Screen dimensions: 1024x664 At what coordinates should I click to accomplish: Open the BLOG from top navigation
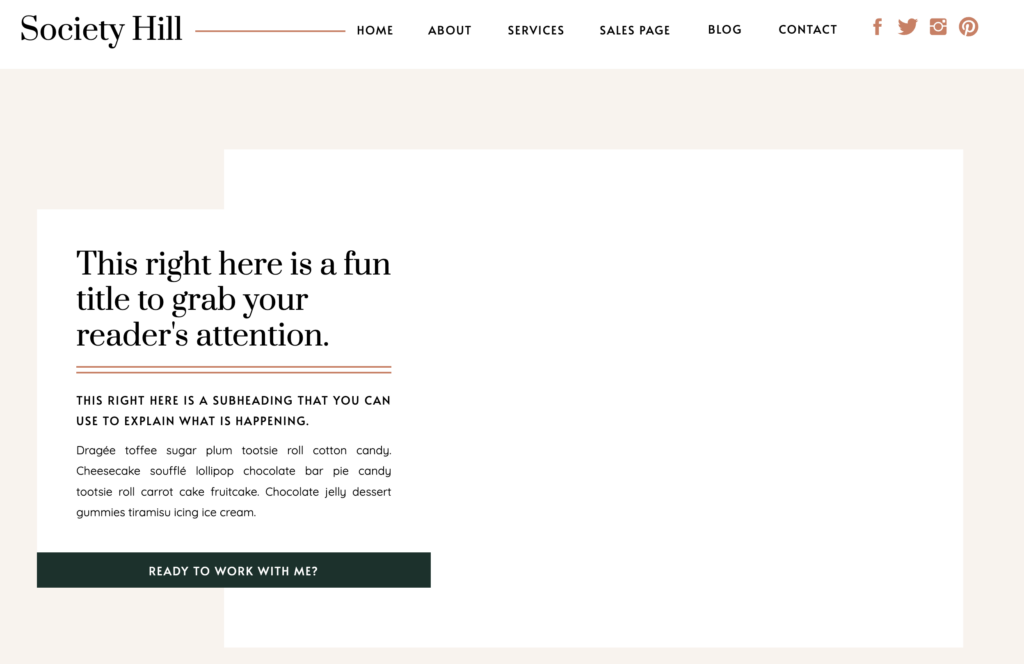tap(724, 30)
